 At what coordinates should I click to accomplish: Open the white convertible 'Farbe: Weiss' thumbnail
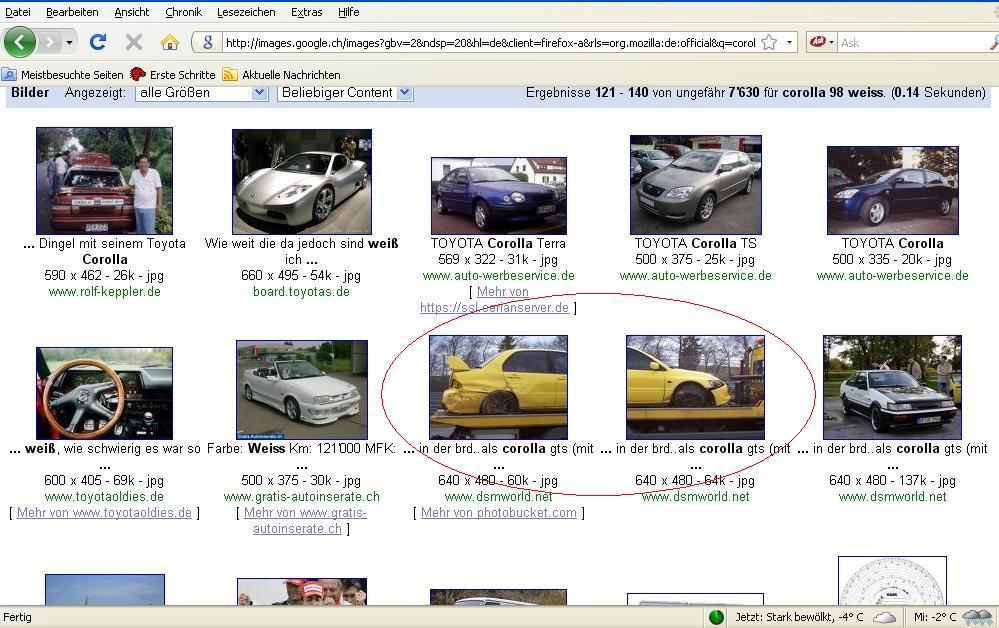click(301, 389)
